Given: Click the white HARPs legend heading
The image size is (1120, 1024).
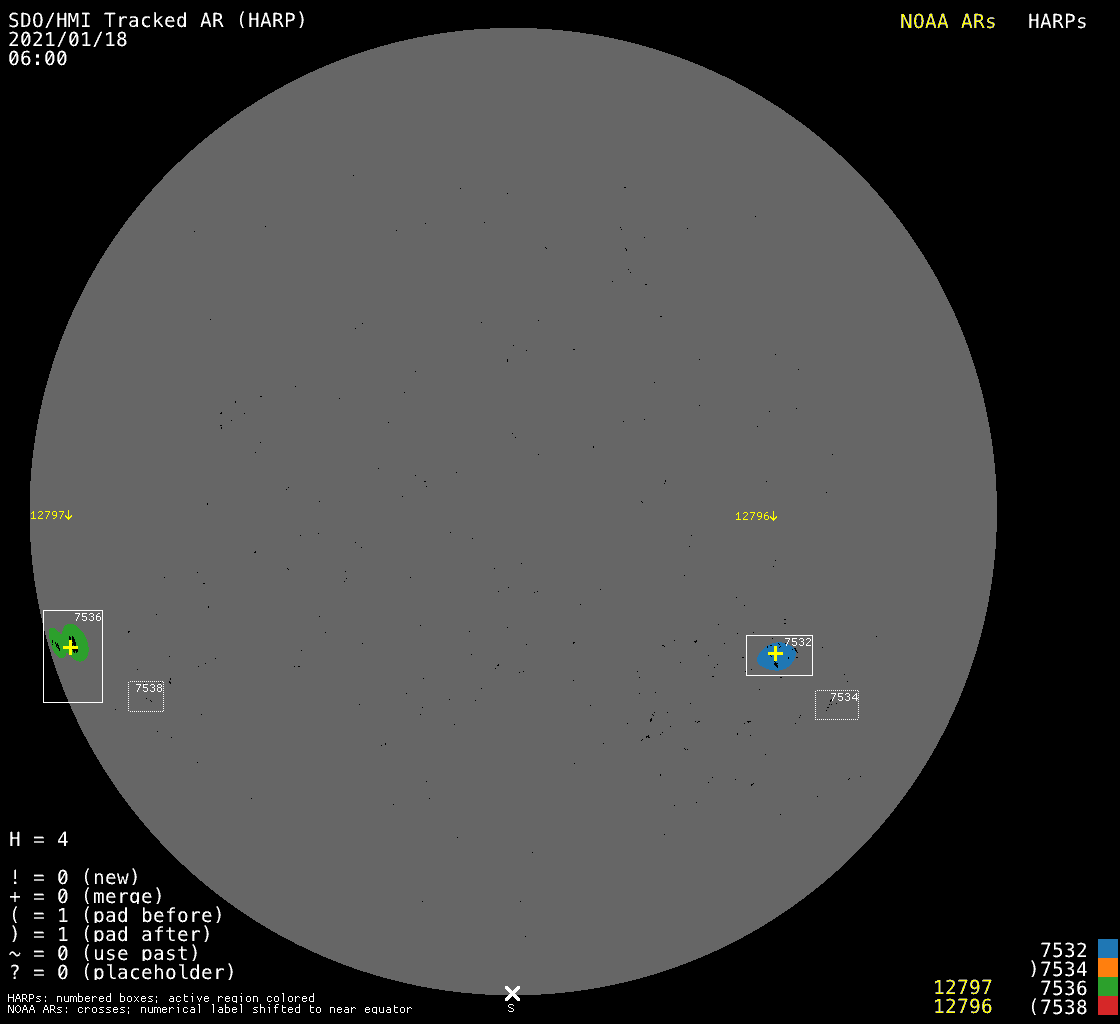Looking at the screenshot, I should tap(1057, 22).
